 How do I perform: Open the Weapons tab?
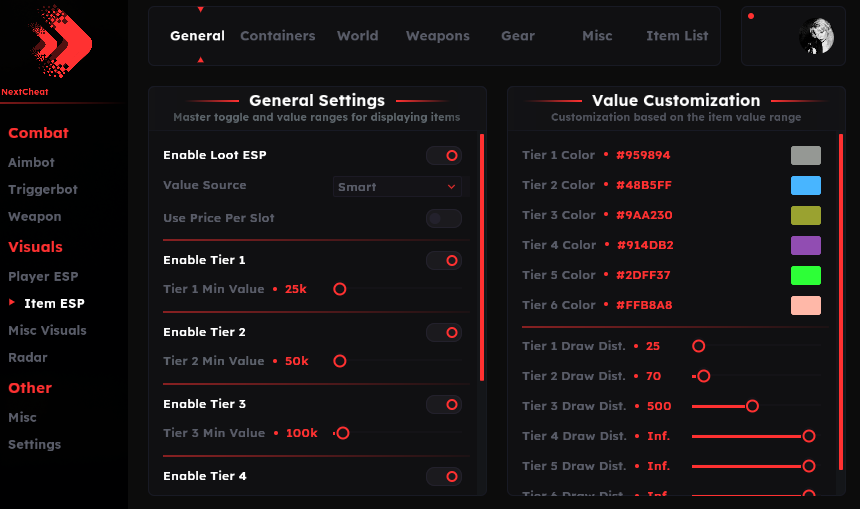point(437,36)
